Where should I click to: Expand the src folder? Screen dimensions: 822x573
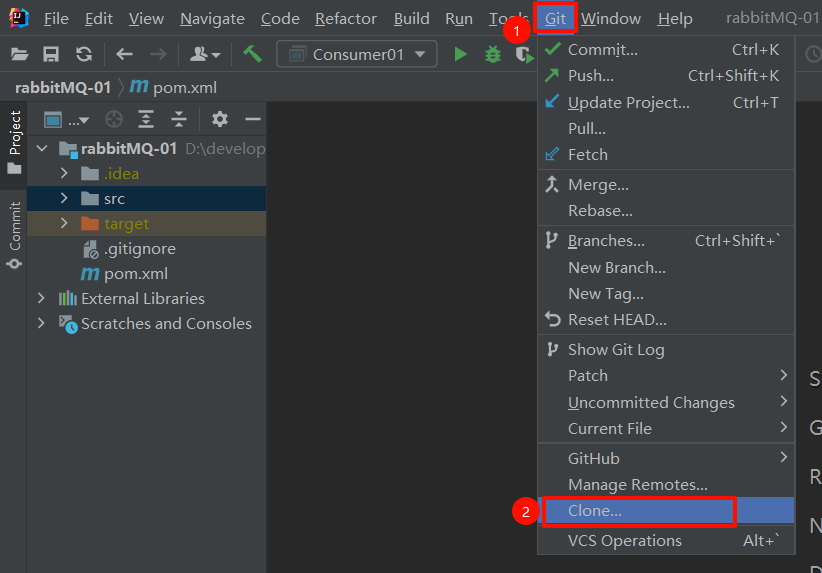(x=64, y=198)
